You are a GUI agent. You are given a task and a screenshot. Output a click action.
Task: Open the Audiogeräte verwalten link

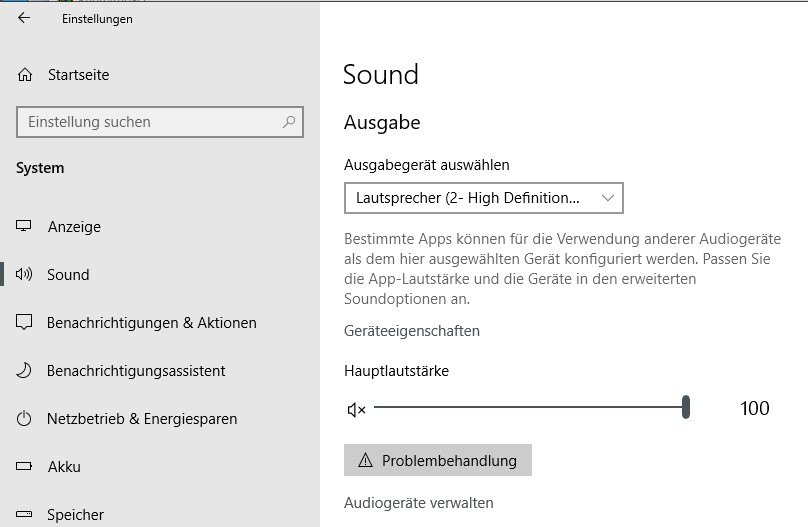(x=418, y=503)
